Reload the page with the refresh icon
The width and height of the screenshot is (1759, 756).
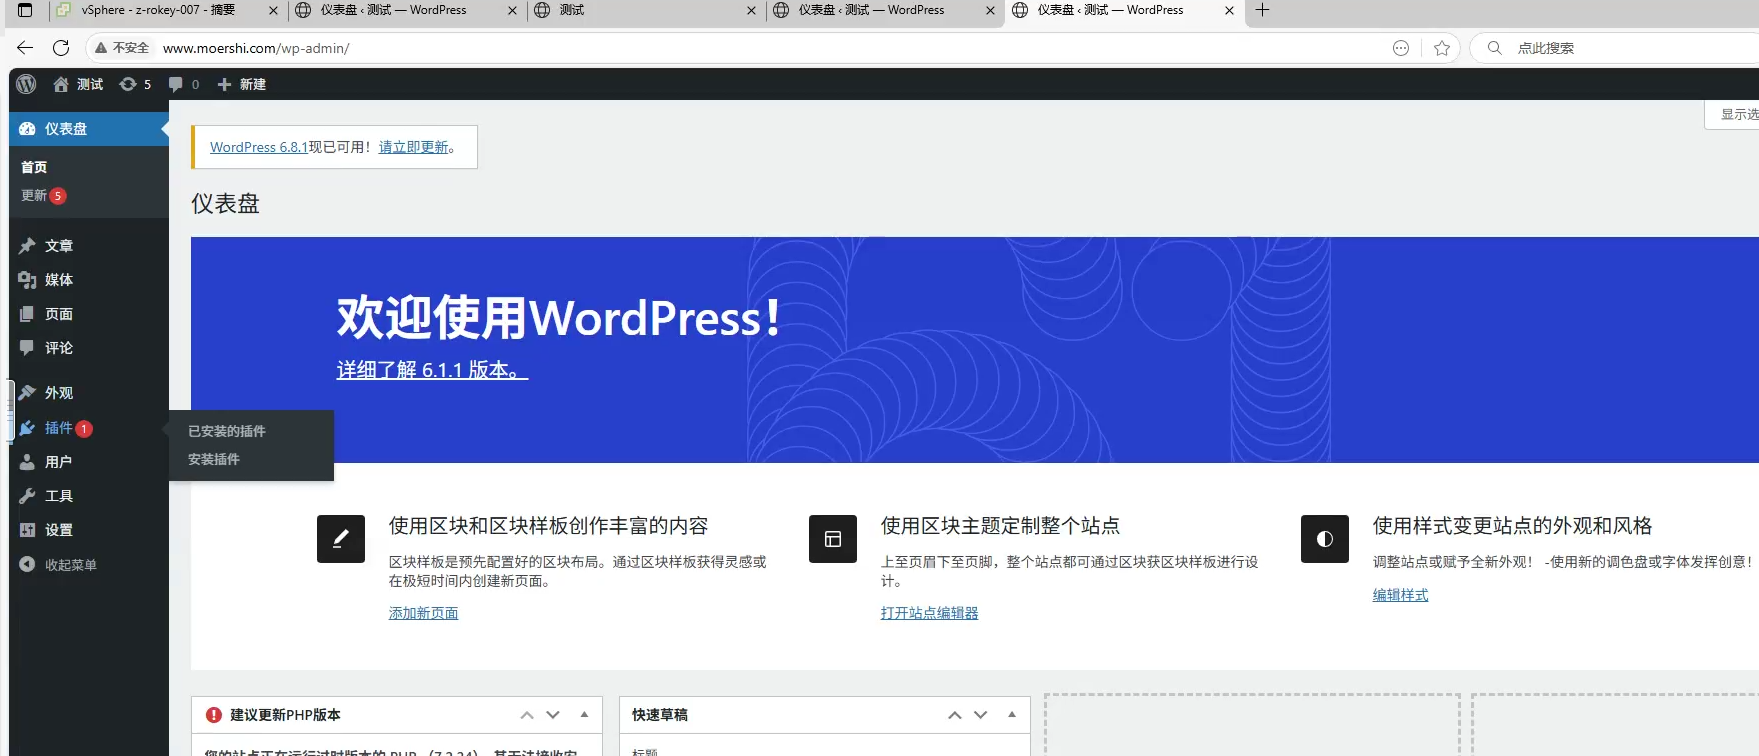click(61, 48)
